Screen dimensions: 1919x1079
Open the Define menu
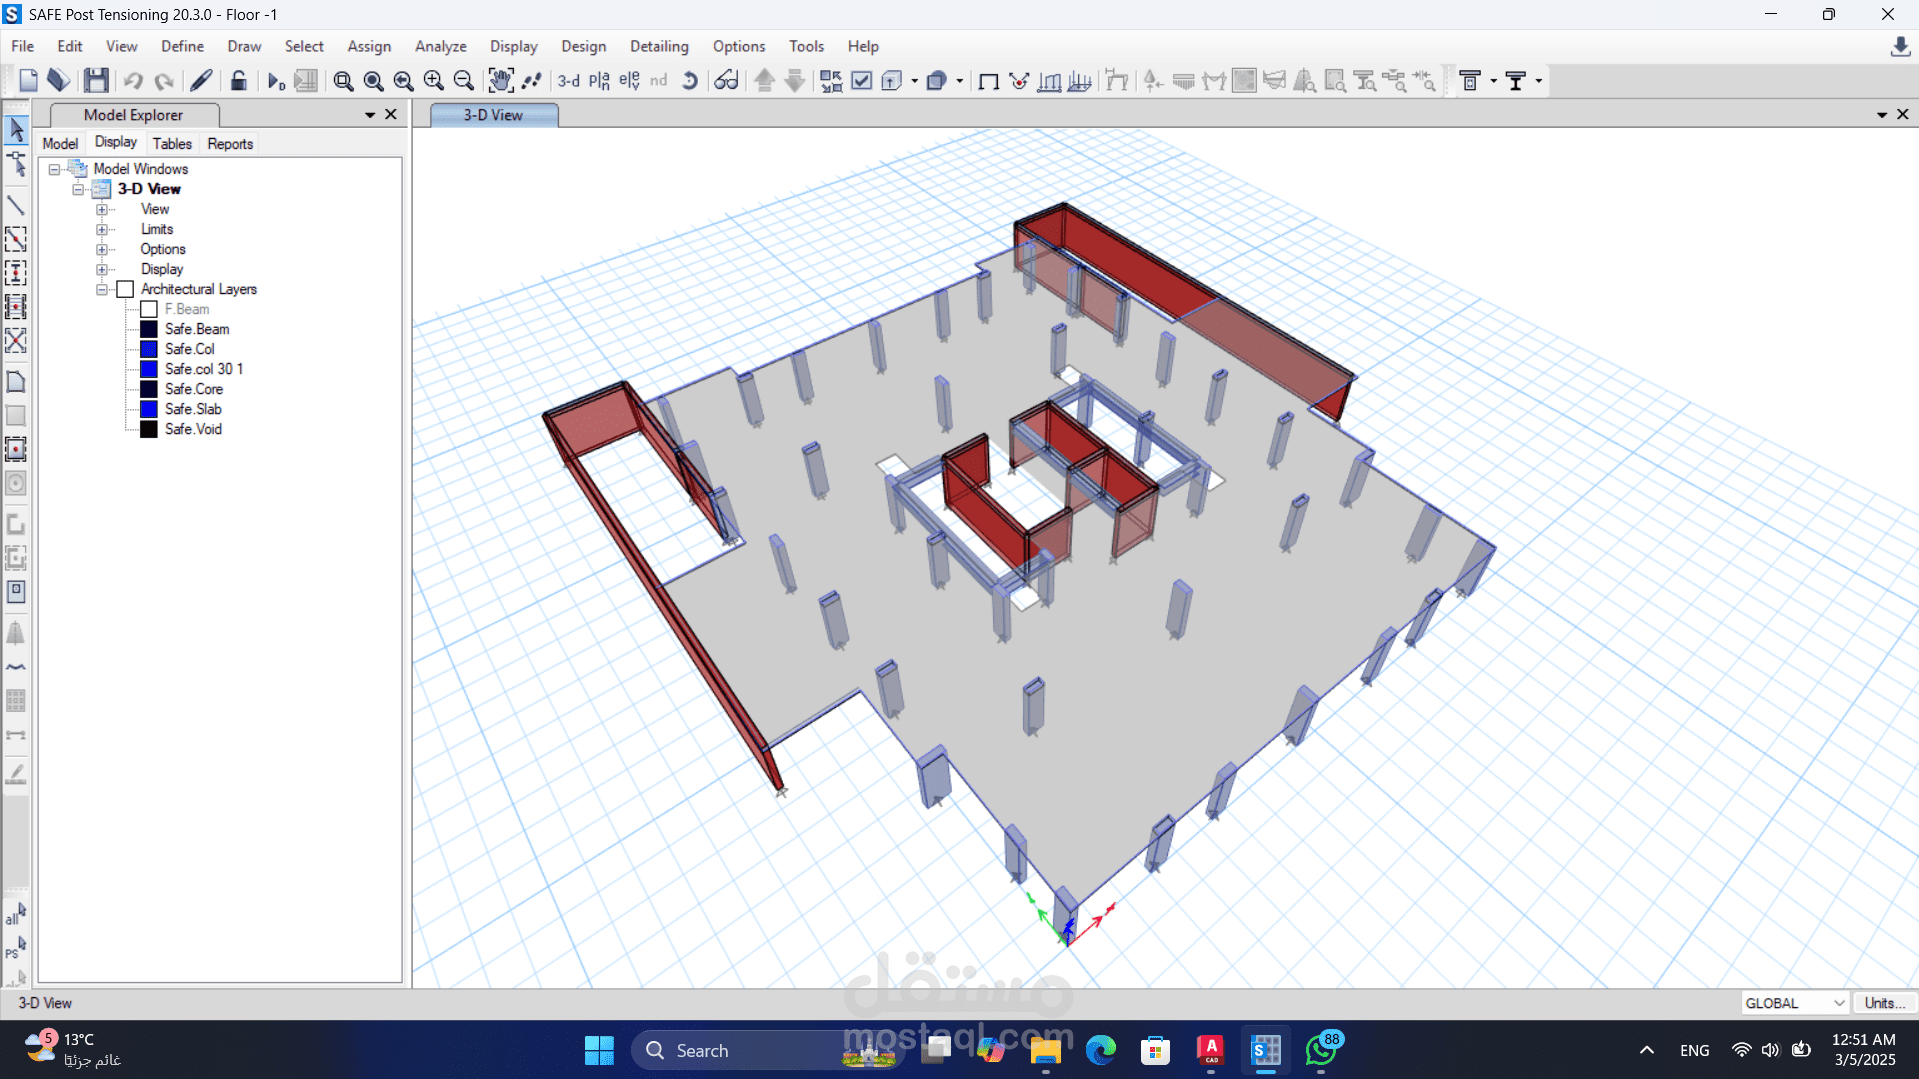[182, 46]
